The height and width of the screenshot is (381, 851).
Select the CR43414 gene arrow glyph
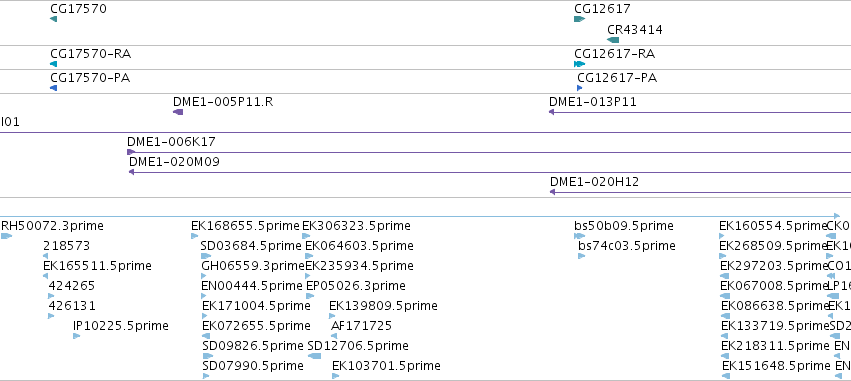click(x=613, y=40)
